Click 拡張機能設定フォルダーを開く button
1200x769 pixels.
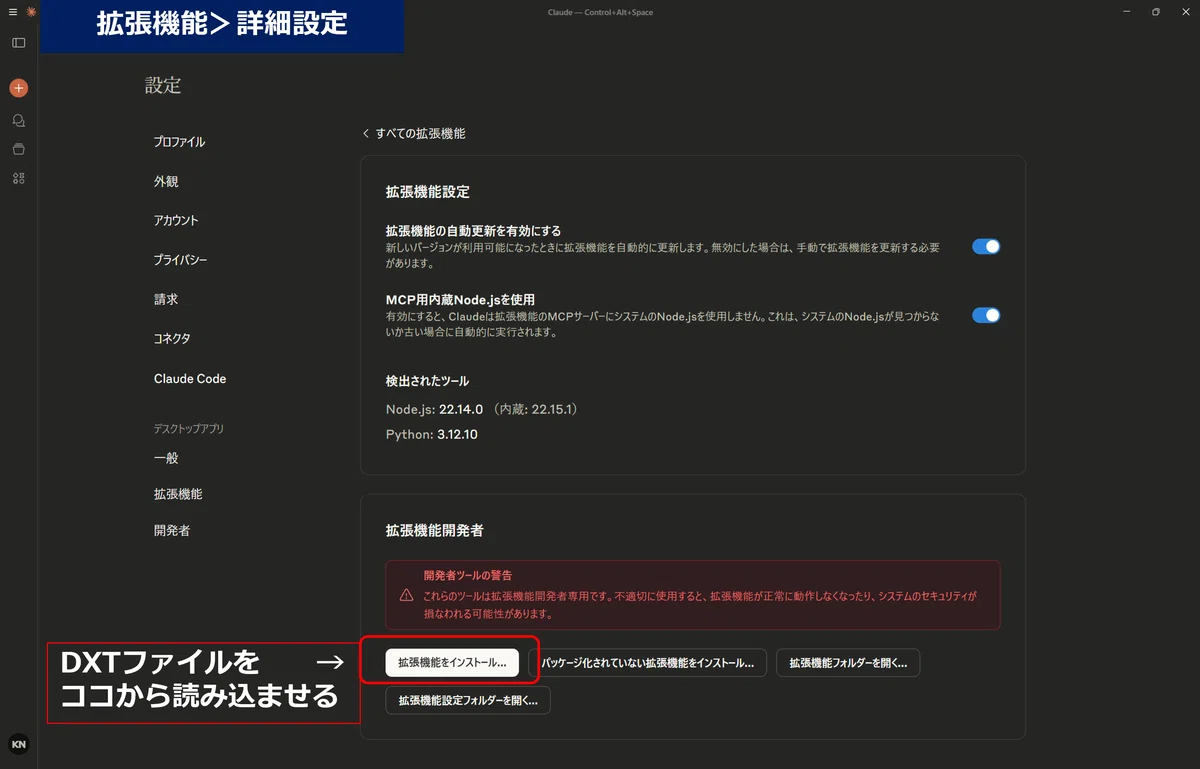click(x=468, y=700)
